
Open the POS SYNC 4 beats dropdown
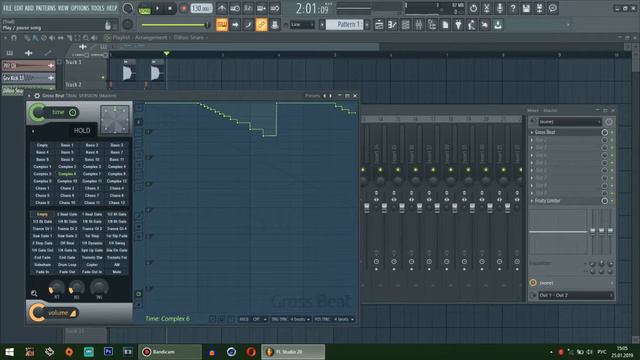coord(335,319)
